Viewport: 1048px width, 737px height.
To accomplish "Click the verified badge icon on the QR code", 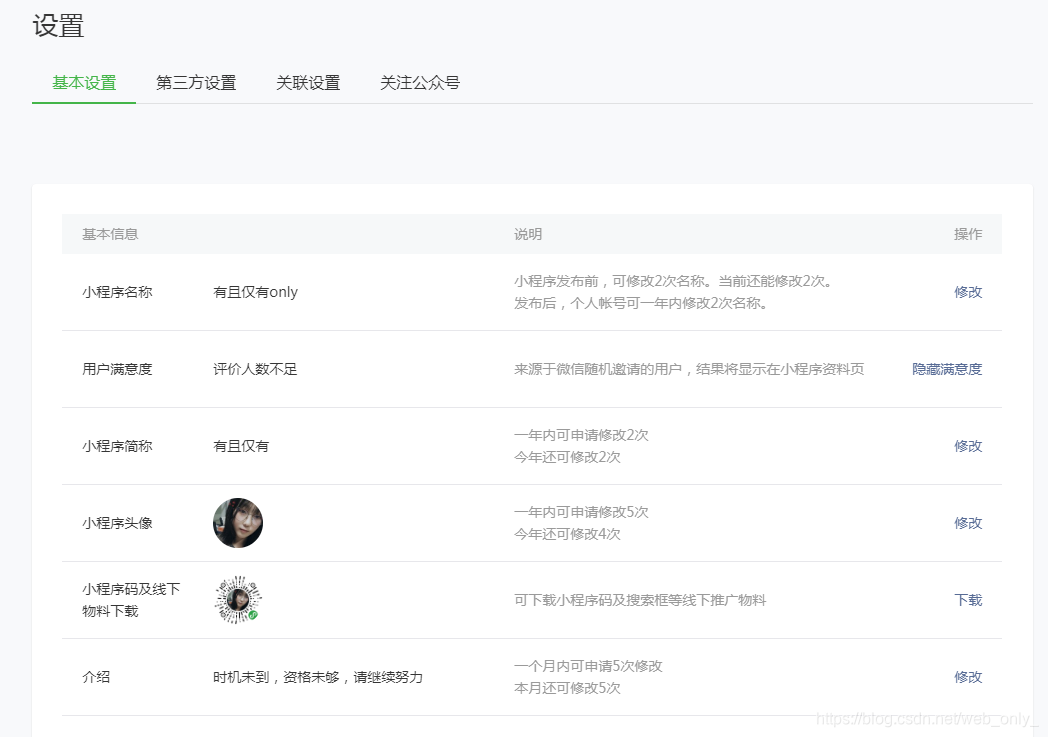I will [x=251, y=616].
